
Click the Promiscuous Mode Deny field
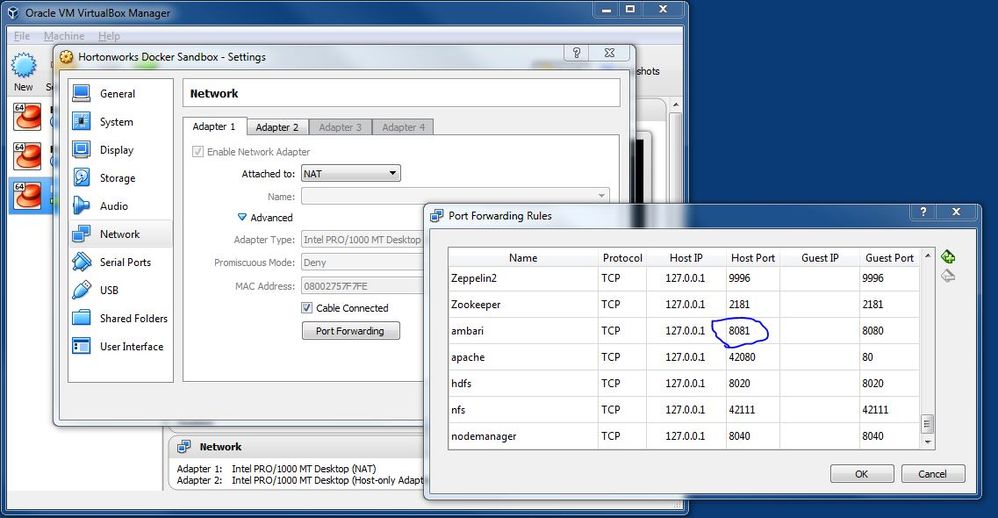click(361, 262)
